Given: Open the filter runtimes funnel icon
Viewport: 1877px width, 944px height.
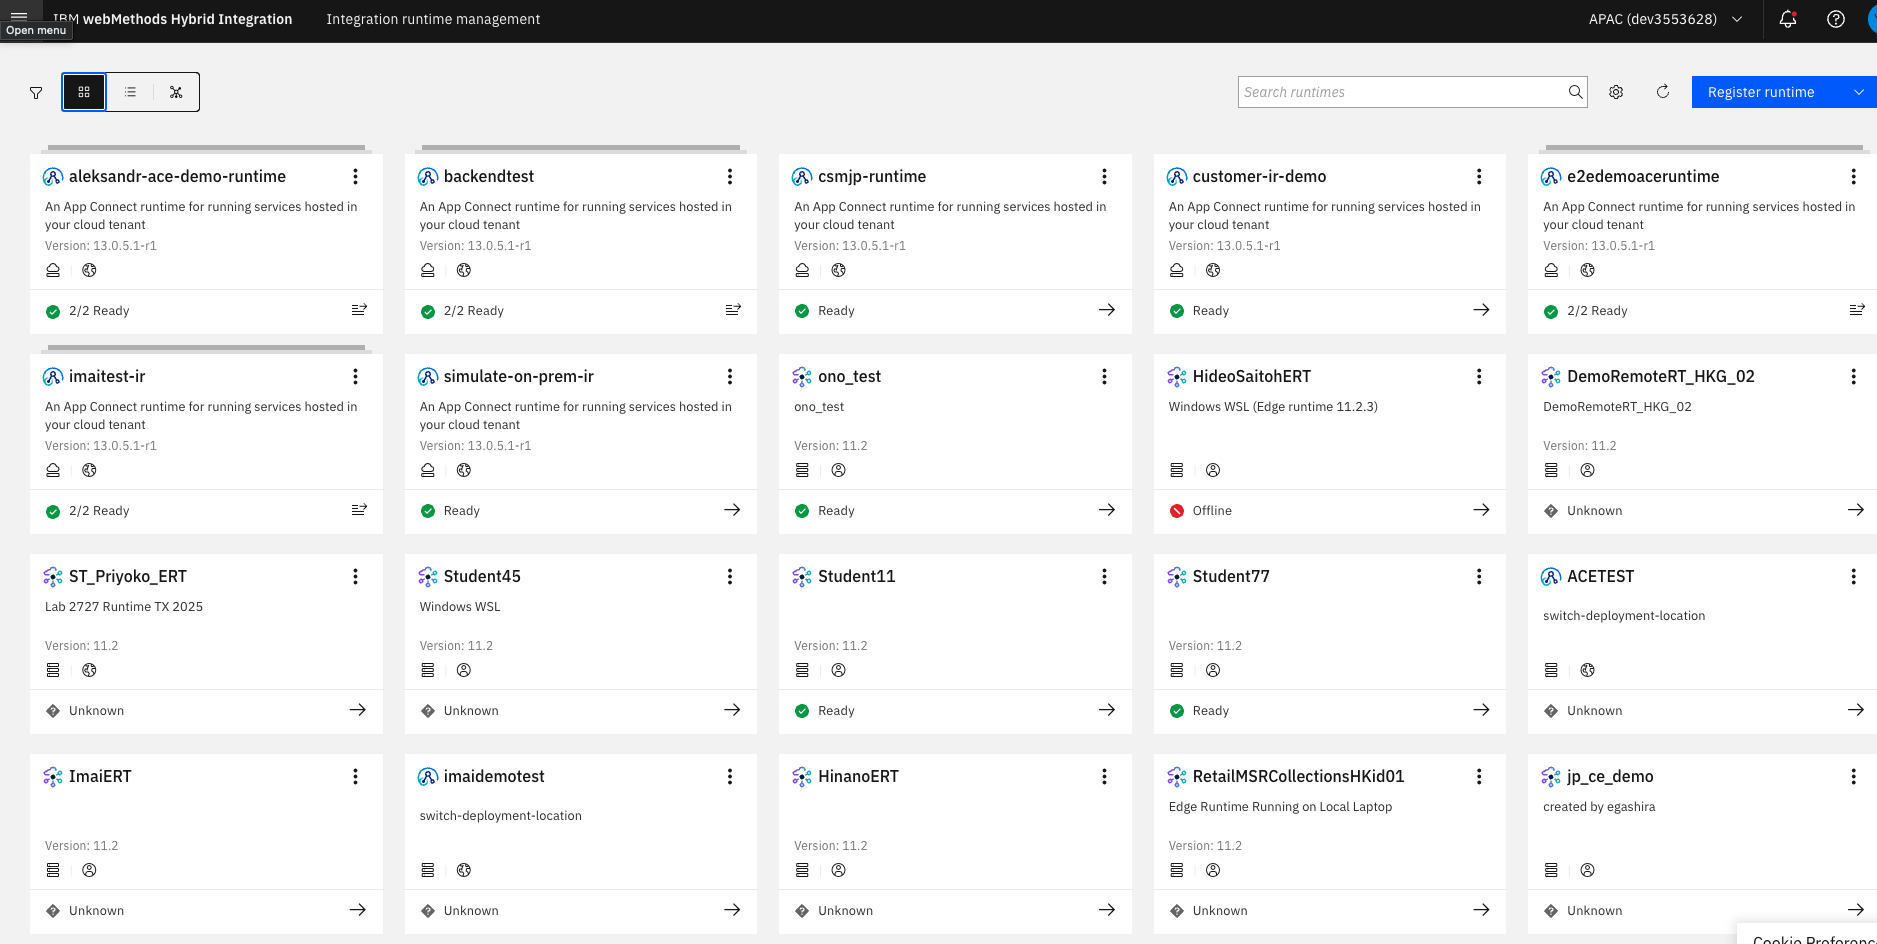Looking at the screenshot, I should coord(36,93).
